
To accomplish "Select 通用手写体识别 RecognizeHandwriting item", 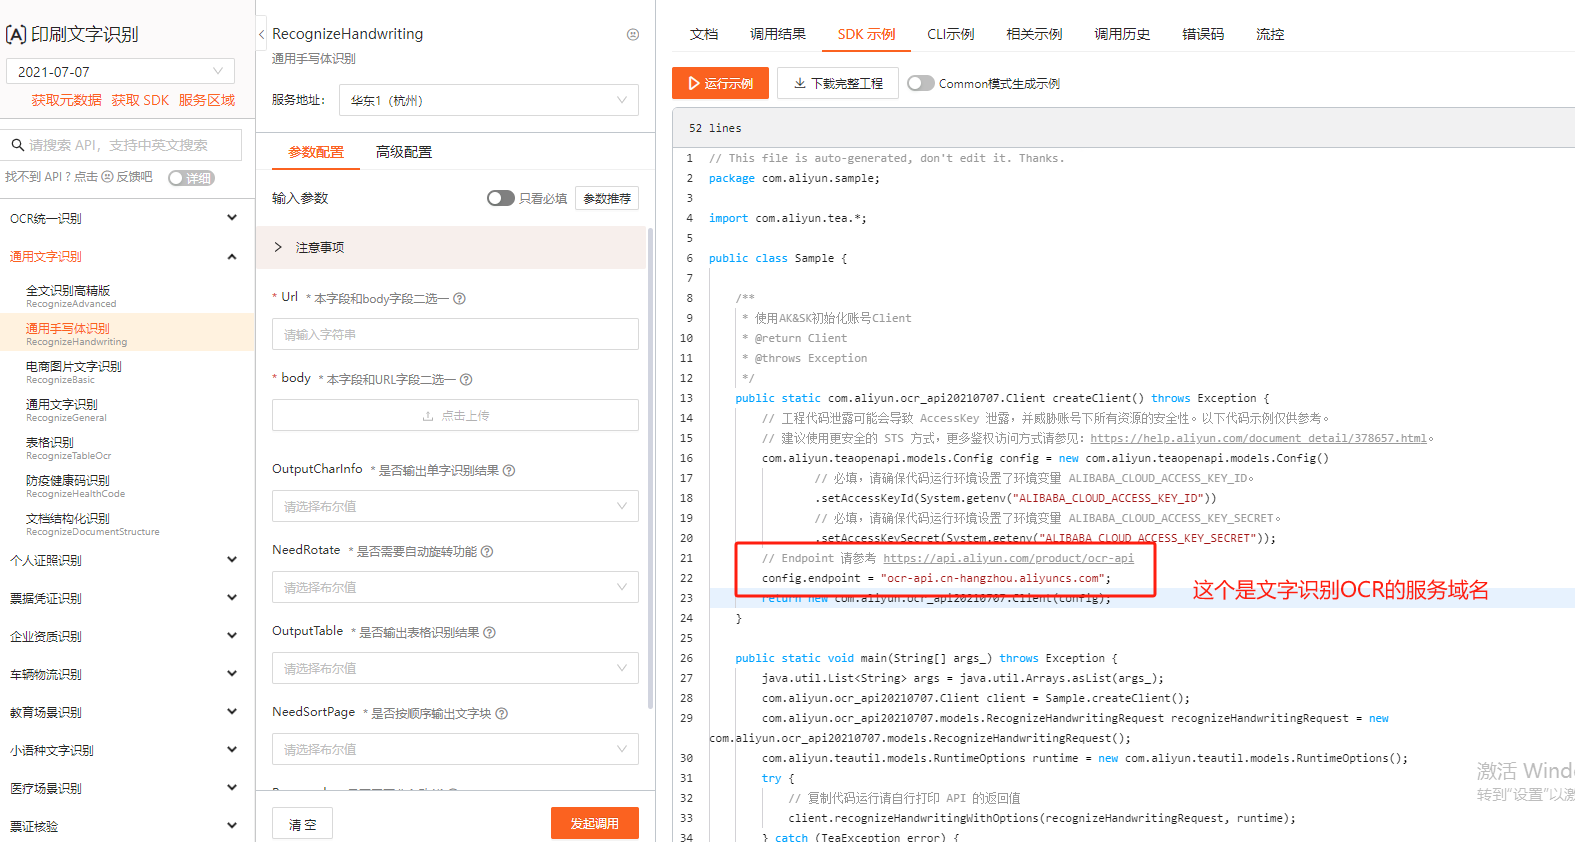I will point(127,334).
